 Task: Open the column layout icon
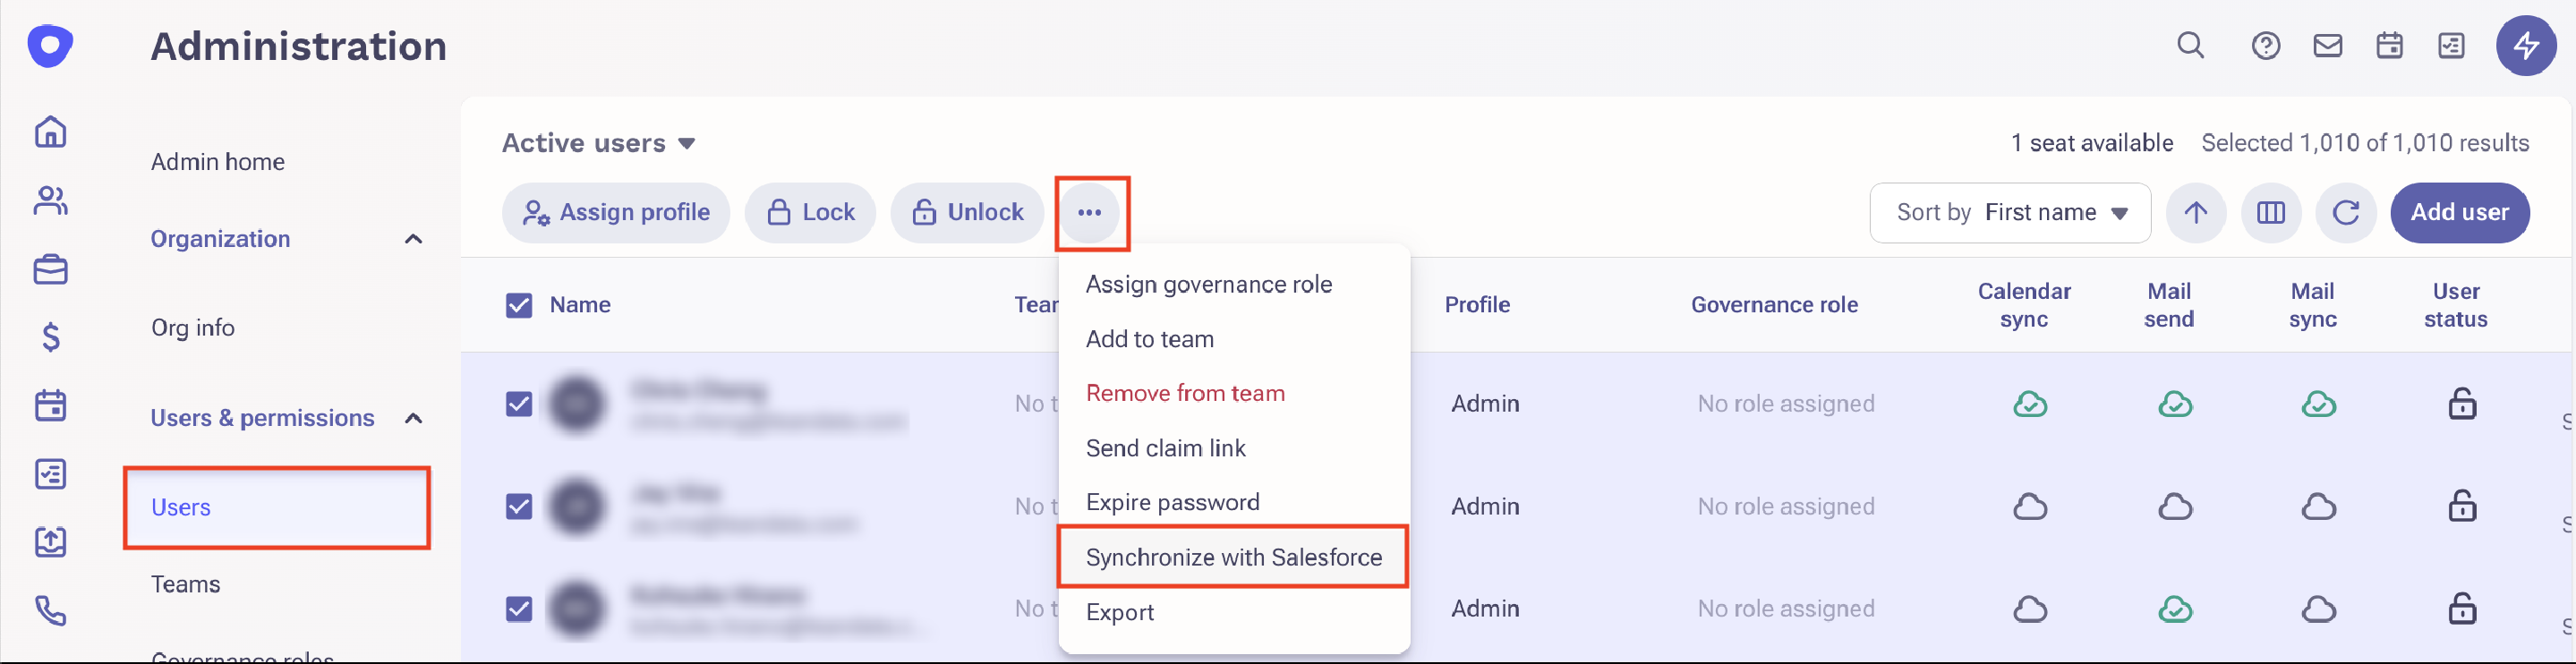point(2270,212)
